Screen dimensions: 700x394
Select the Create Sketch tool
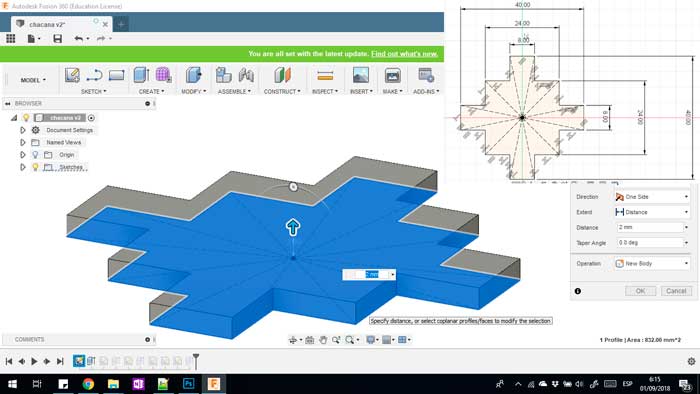(x=72, y=75)
